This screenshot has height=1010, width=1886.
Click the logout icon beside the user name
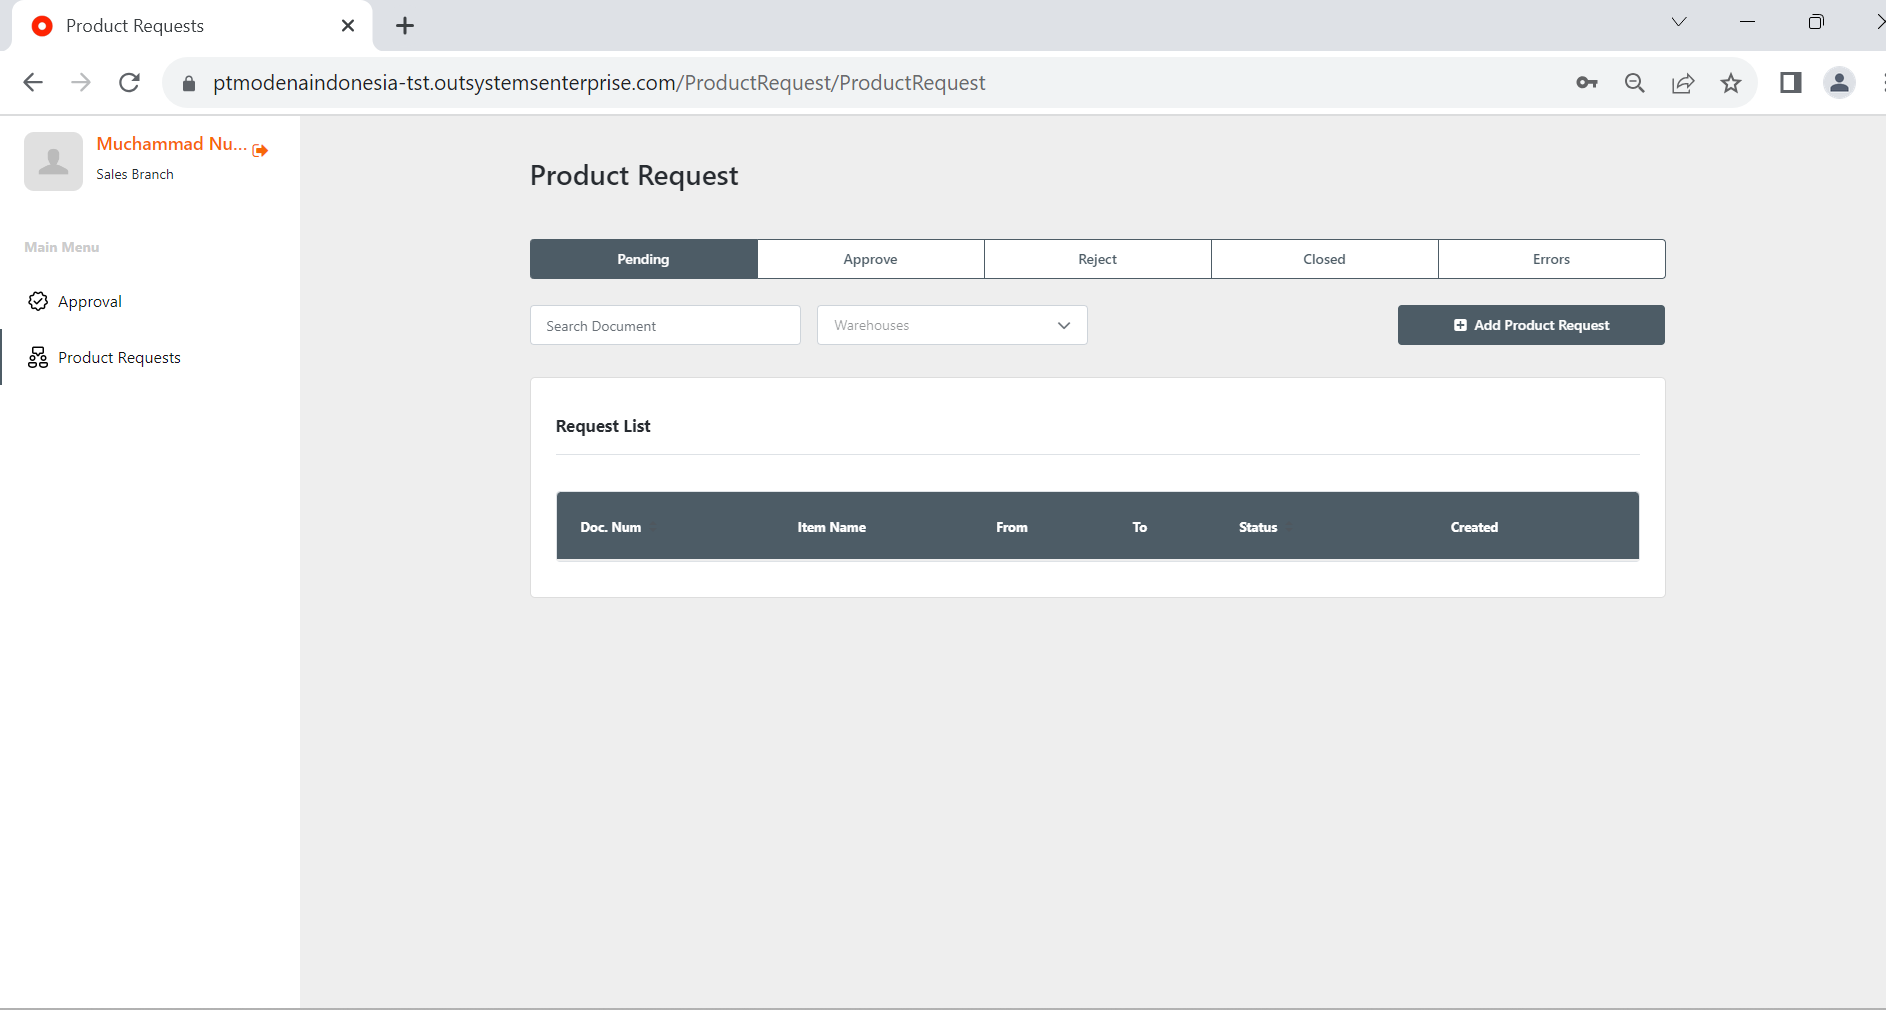tap(260, 150)
